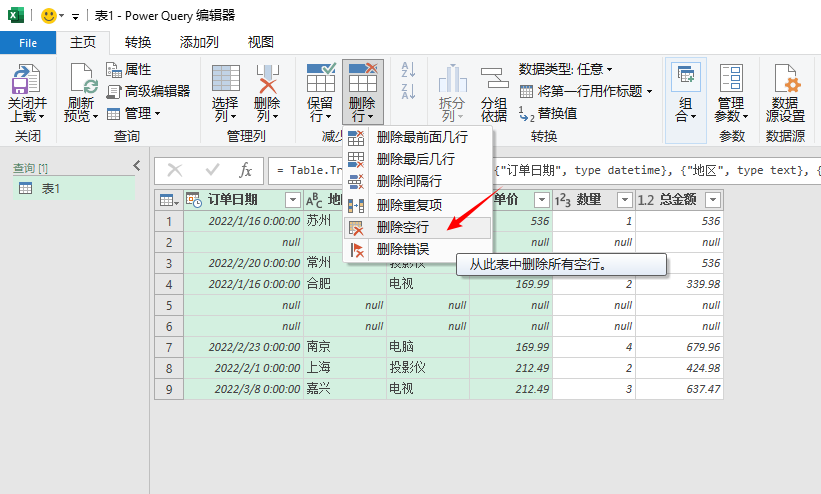Click the fx formula icon
This screenshot has width=821, height=494.
click(245, 170)
